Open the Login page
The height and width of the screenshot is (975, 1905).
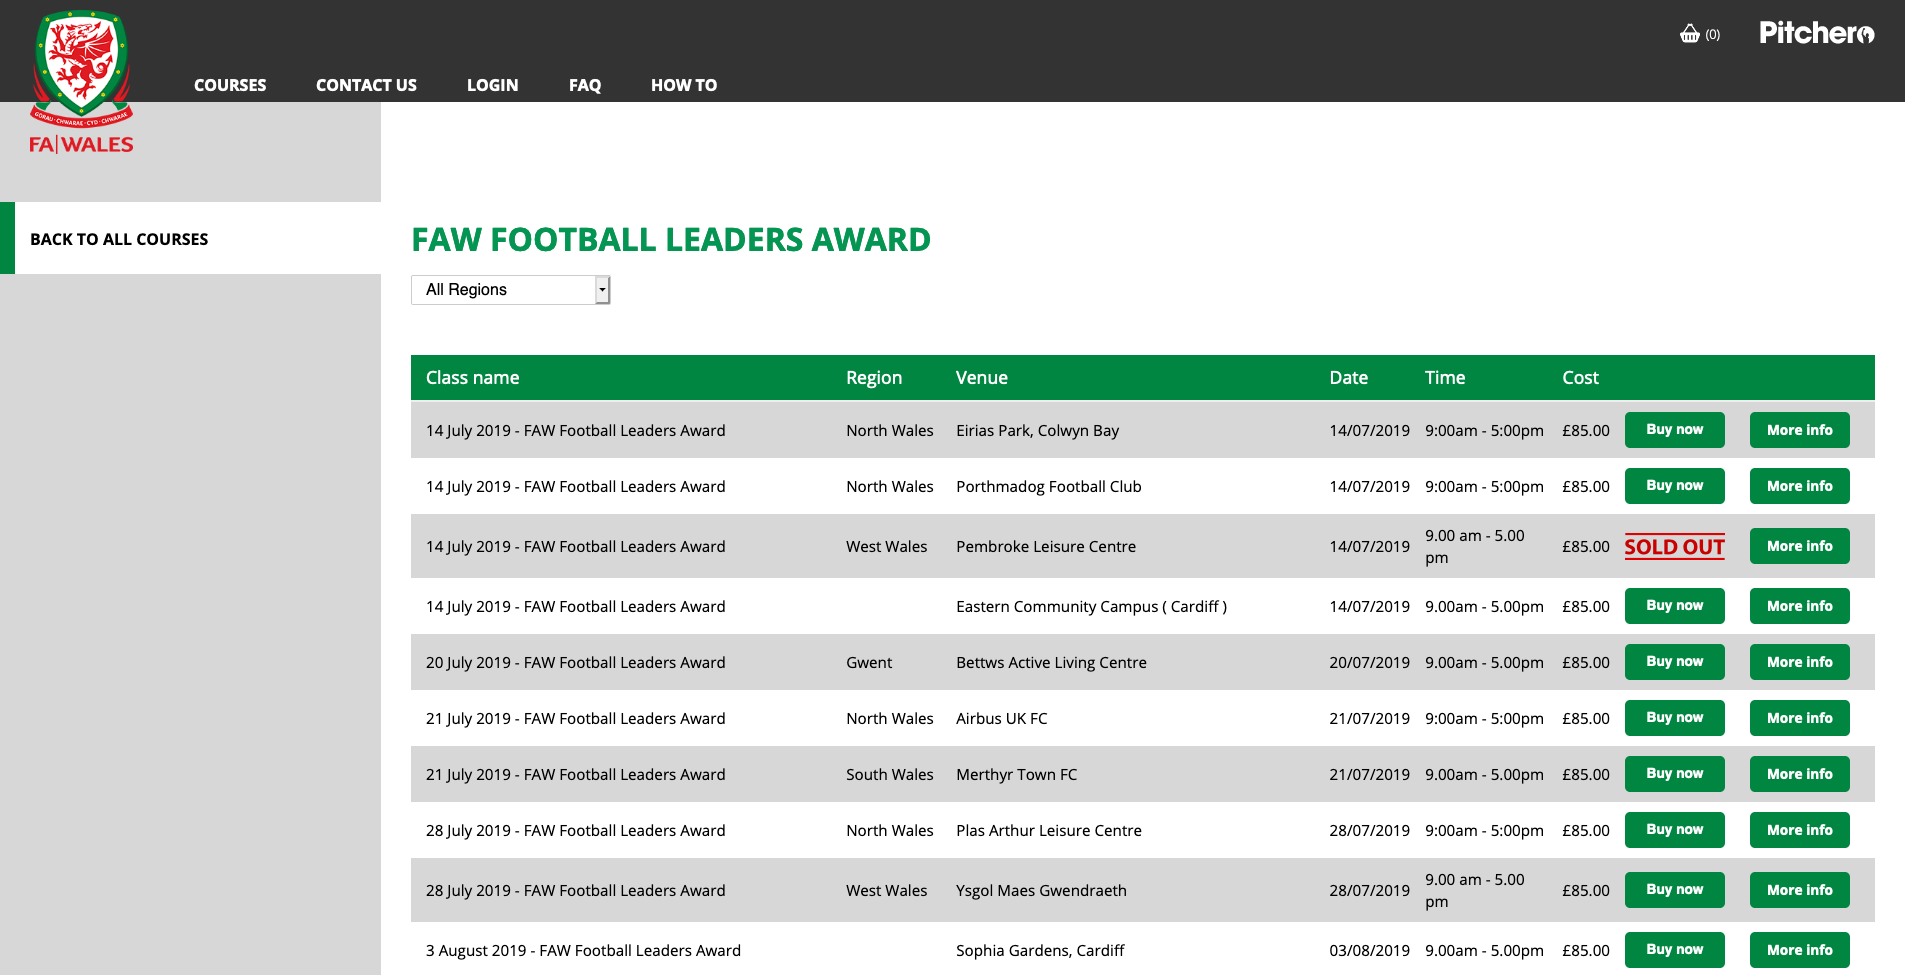pos(492,85)
